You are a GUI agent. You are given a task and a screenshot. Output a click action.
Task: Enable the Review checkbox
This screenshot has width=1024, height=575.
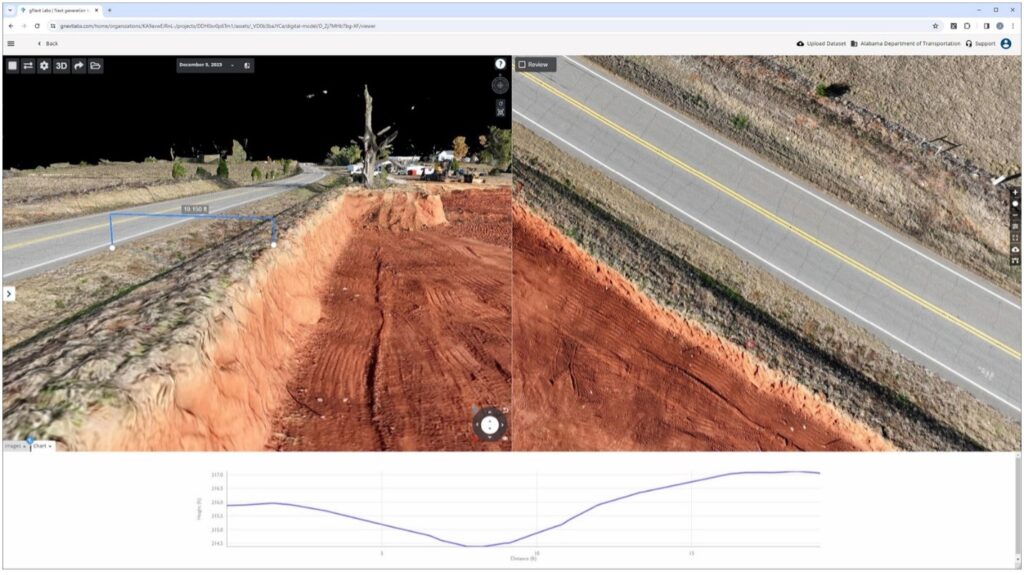point(522,65)
